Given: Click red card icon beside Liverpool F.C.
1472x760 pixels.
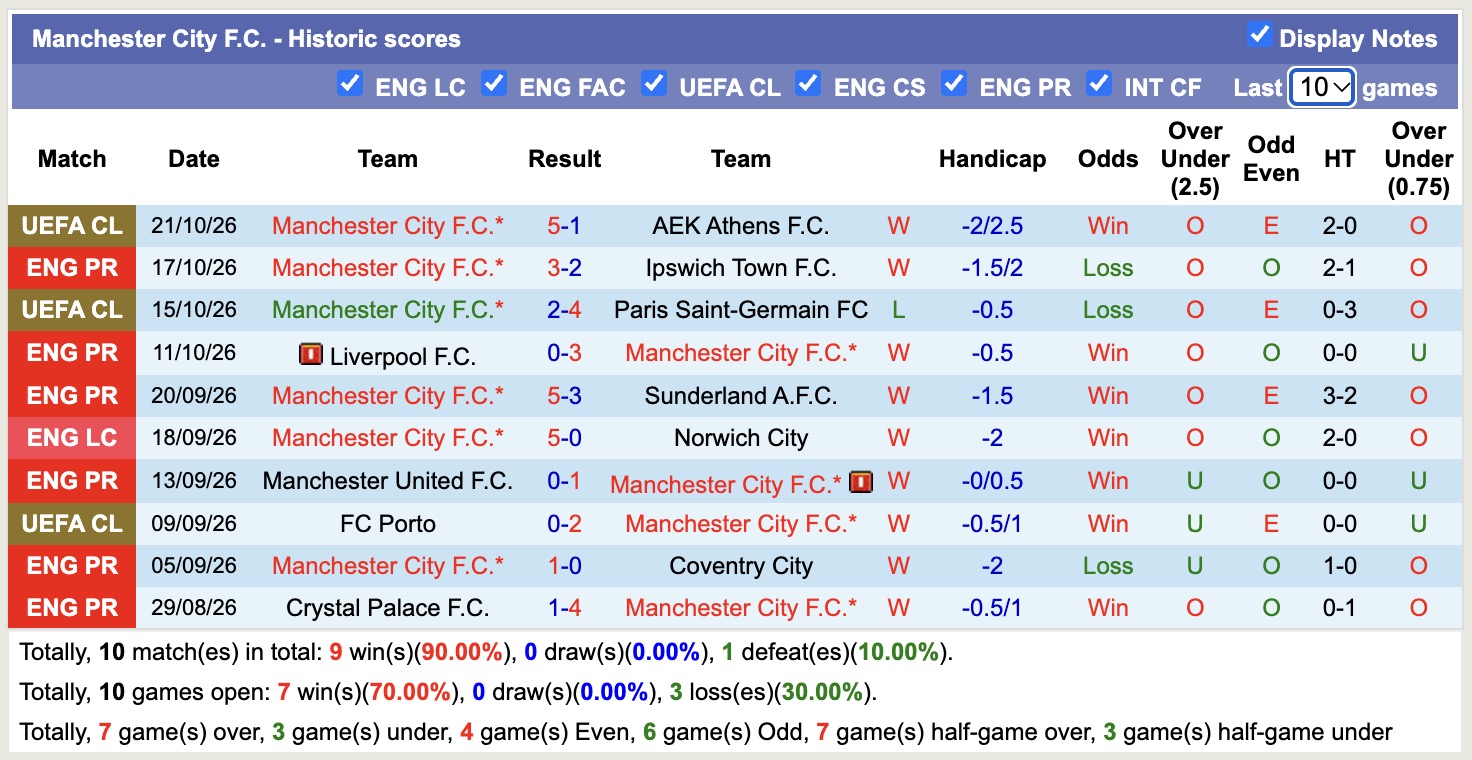Looking at the screenshot, I should pyautogui.click(x=310, y=354).
